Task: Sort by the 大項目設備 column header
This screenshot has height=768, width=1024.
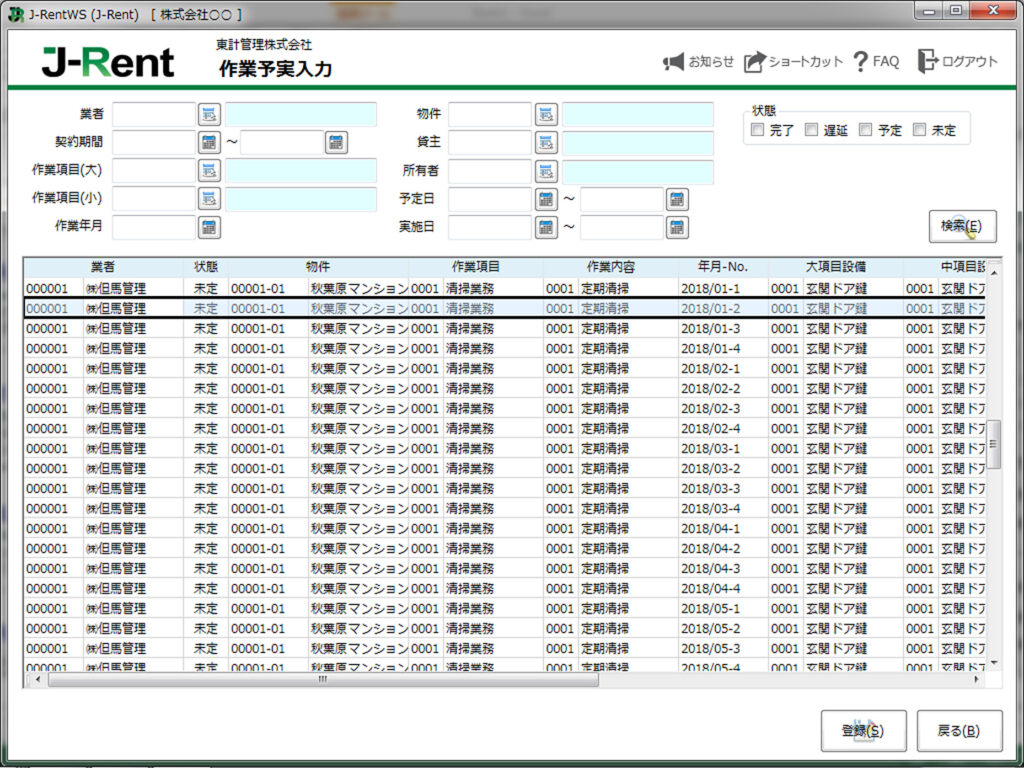Action: click(836, 267)
